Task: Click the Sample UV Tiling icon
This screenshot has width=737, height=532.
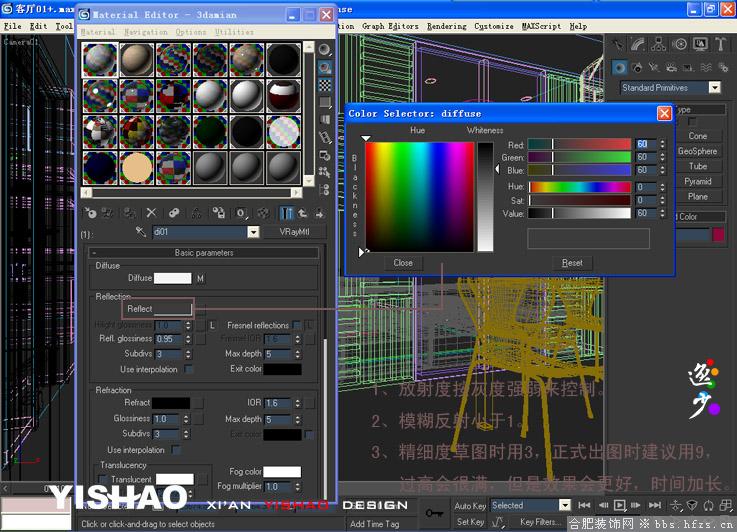Action: (324, 102)
